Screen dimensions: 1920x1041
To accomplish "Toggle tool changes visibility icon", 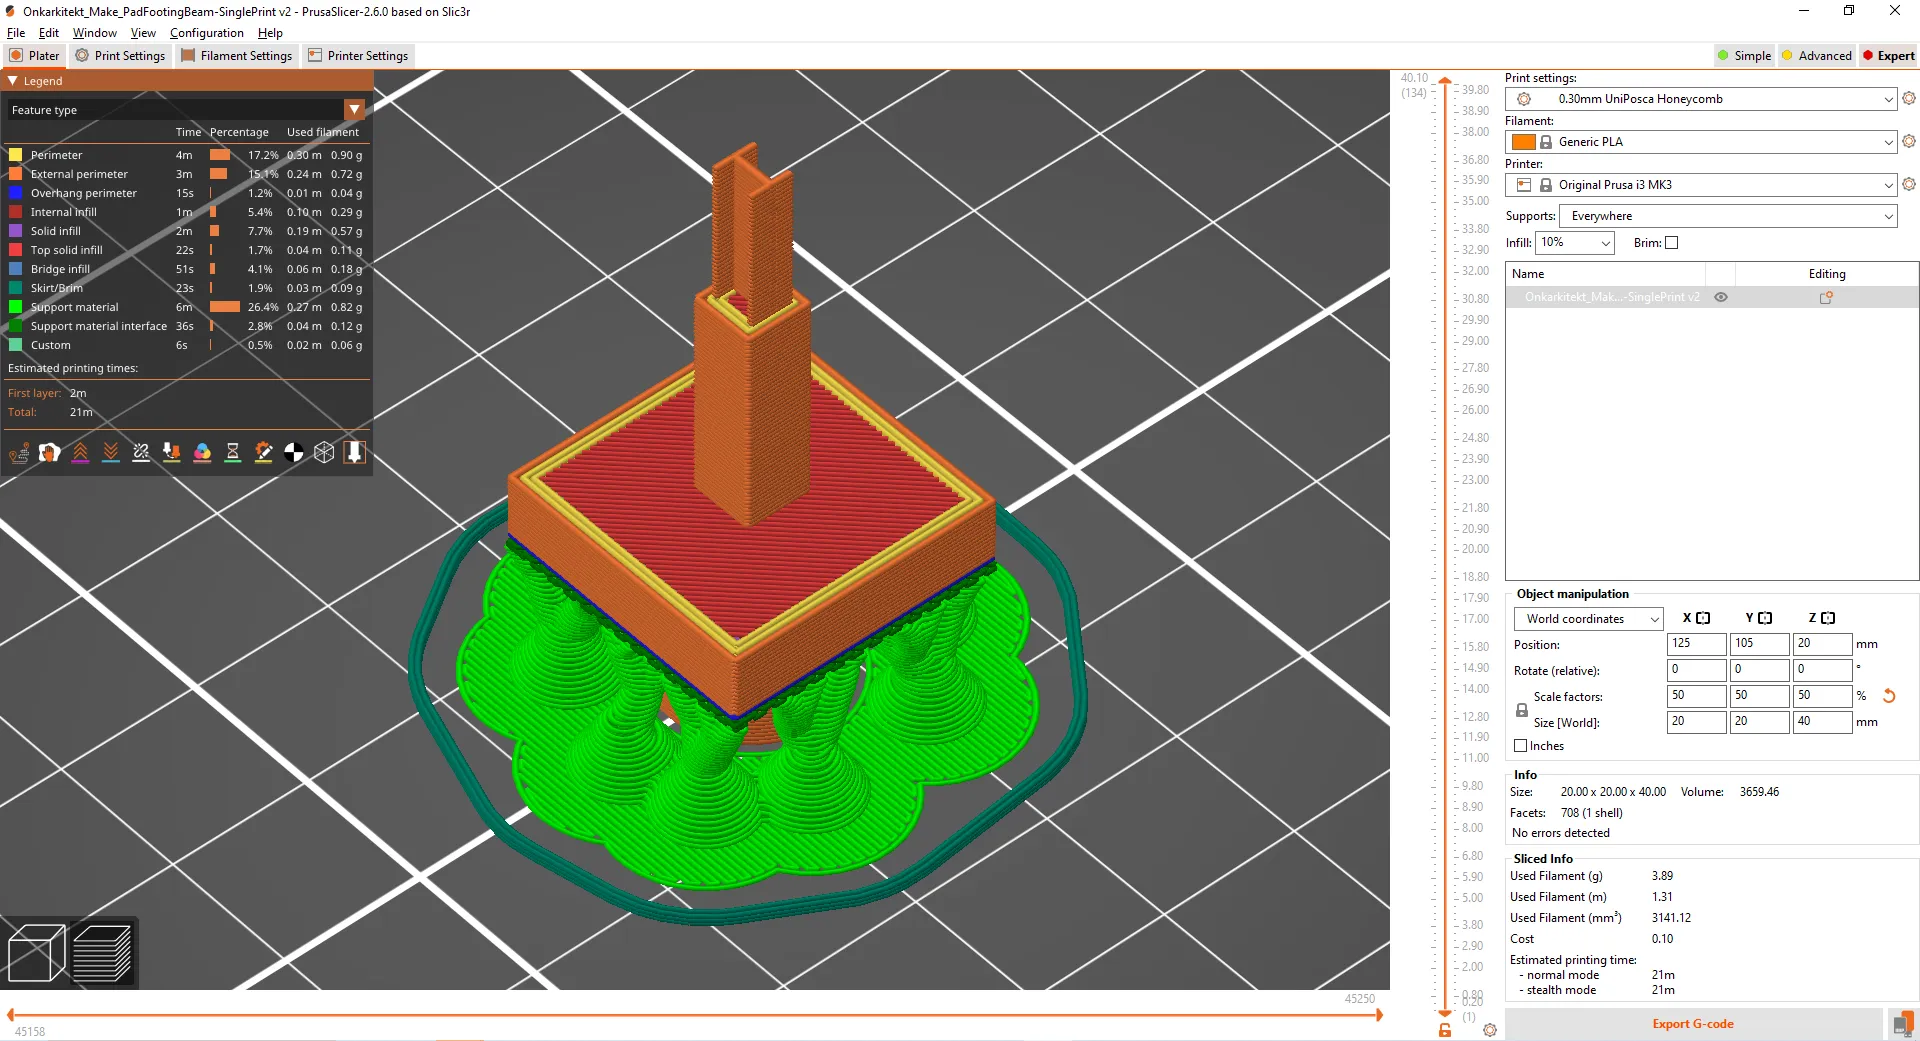I will pyautogui.click(x=172, y=453).
